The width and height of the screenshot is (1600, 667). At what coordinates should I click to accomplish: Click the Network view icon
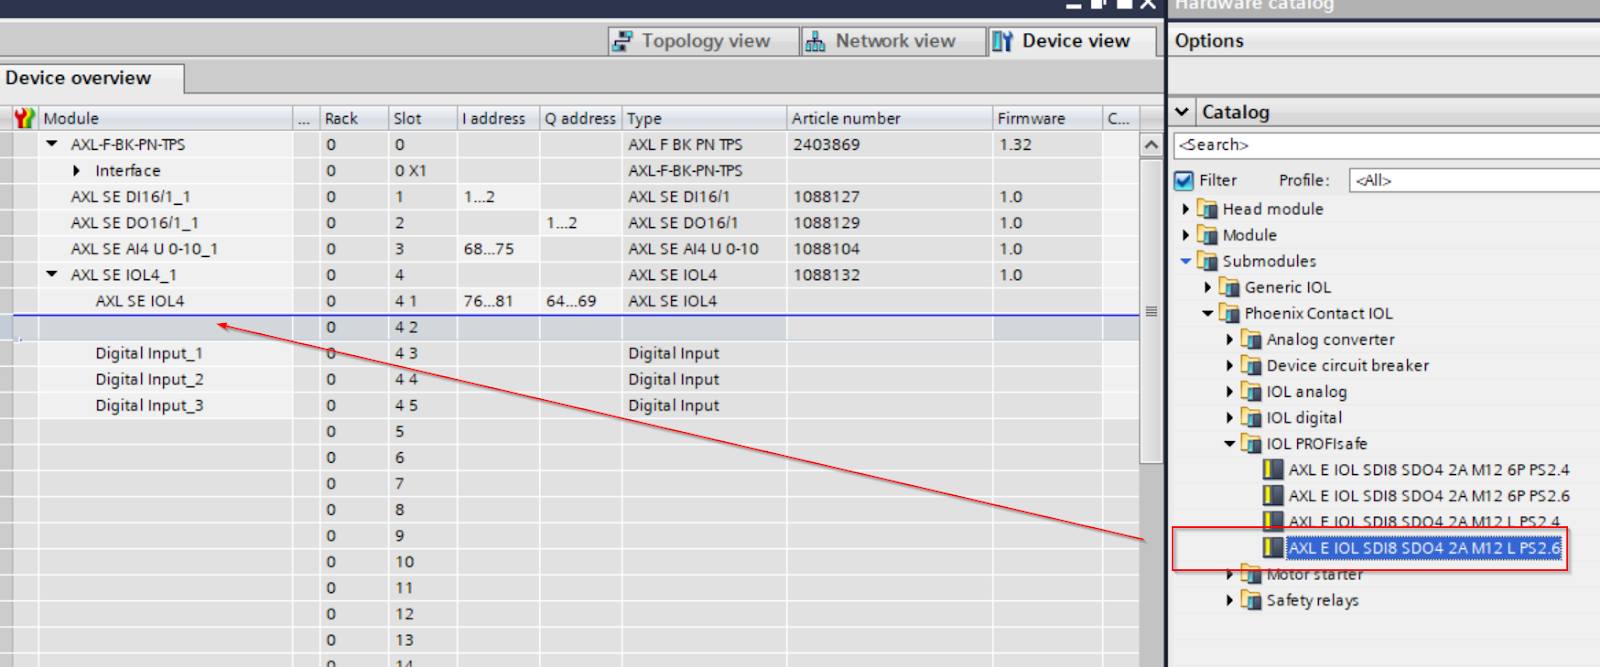[x=816, y=42]
